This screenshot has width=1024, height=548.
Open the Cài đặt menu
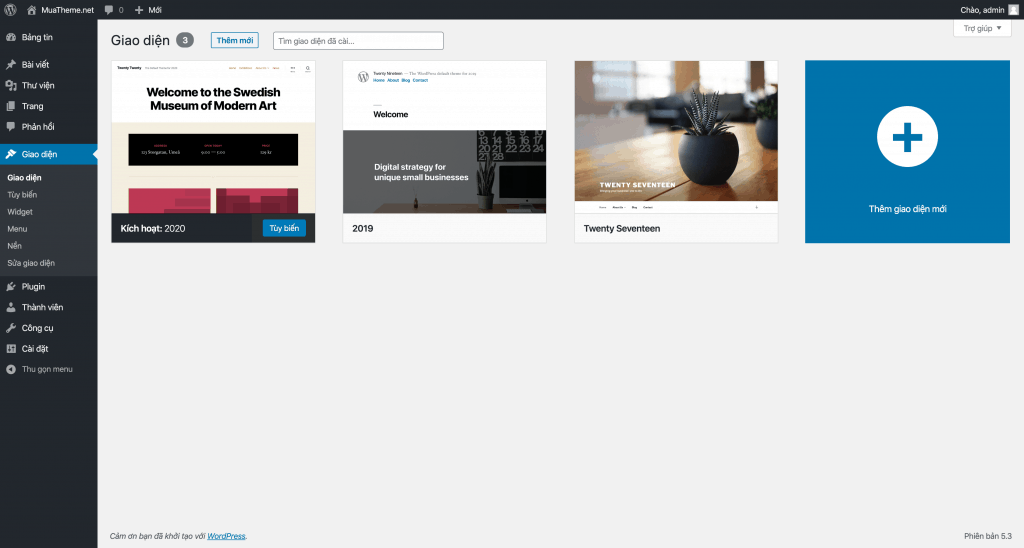pyautogui.click(x=48, y=349)
